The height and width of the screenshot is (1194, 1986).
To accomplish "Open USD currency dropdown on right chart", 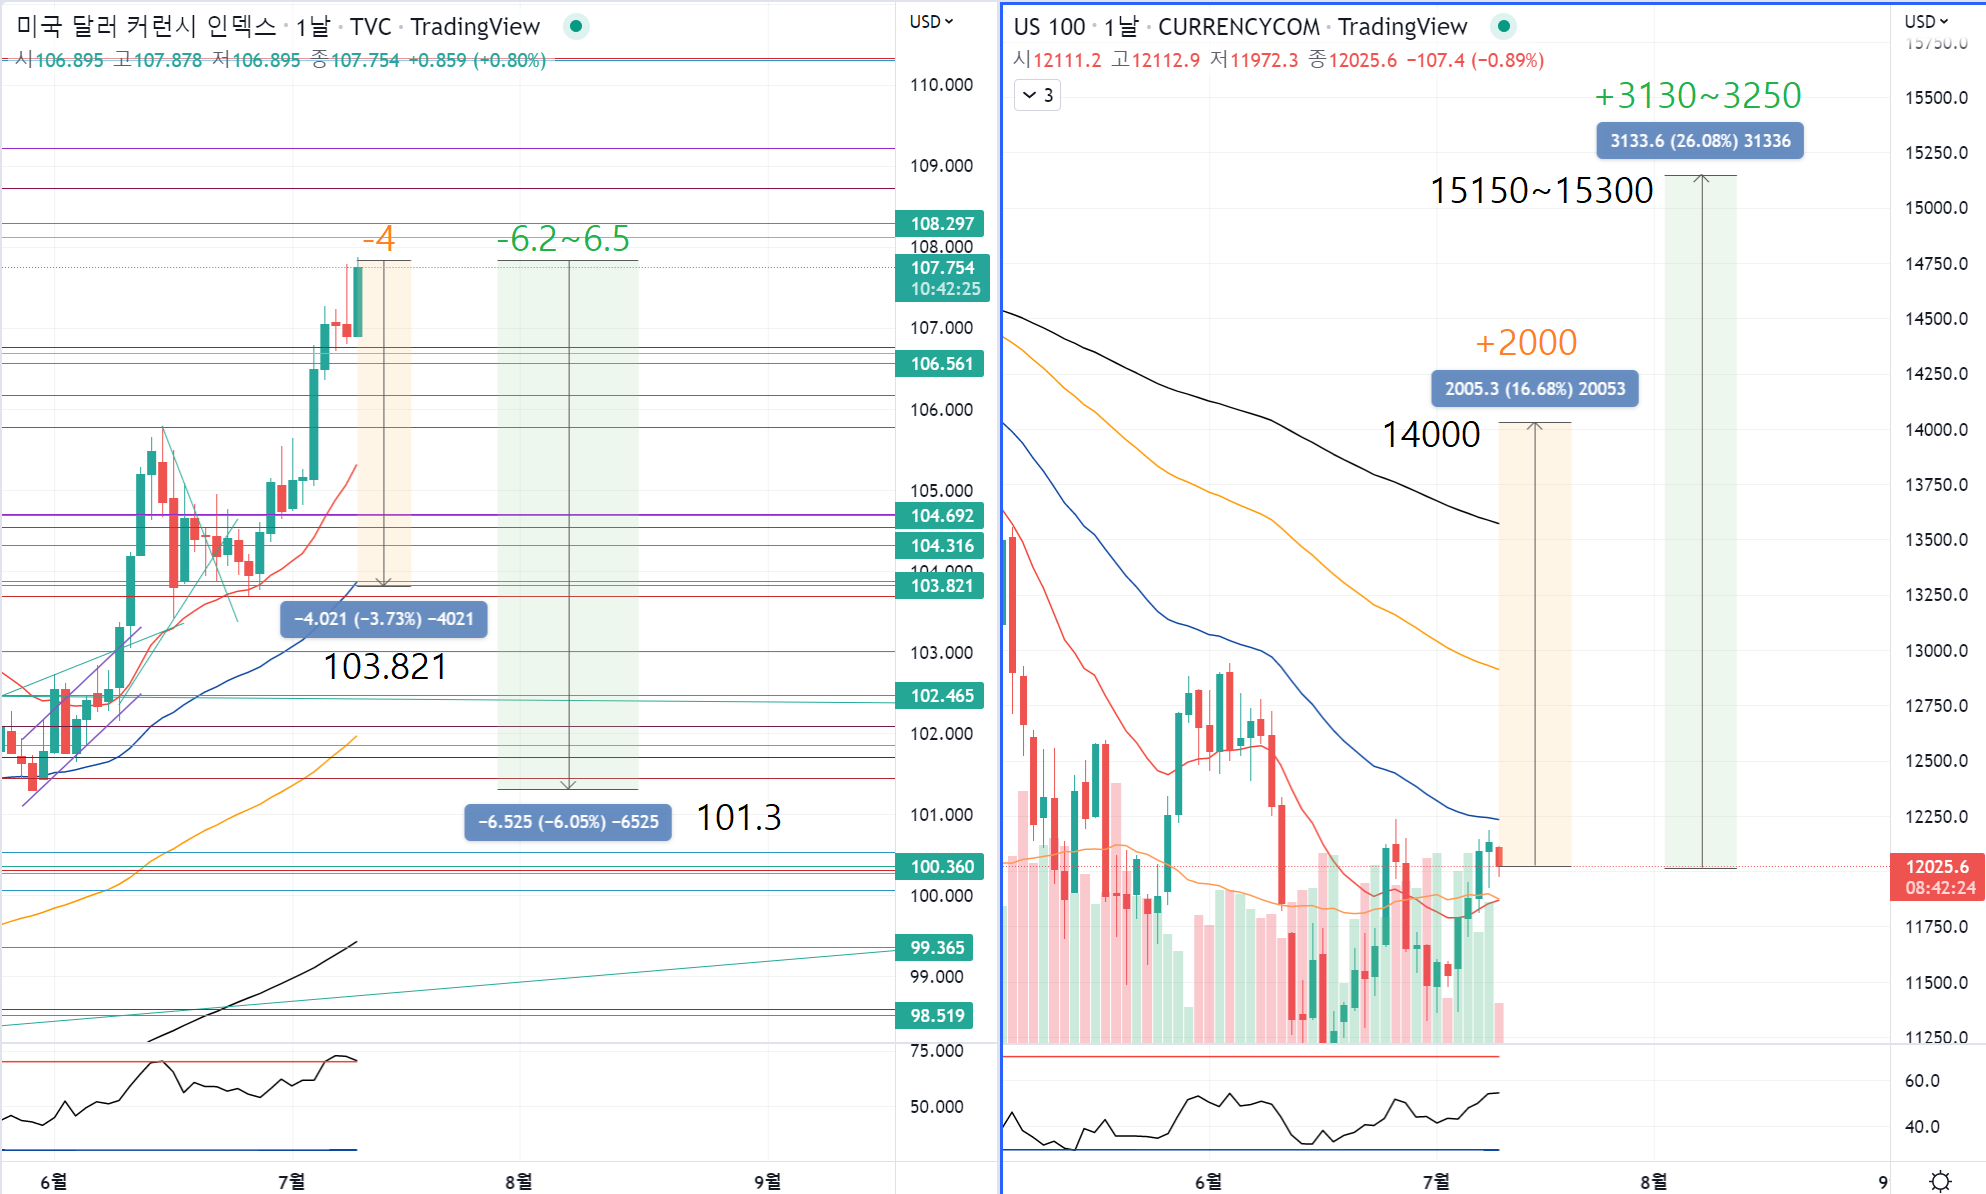I will click(x=1926, y=22).
